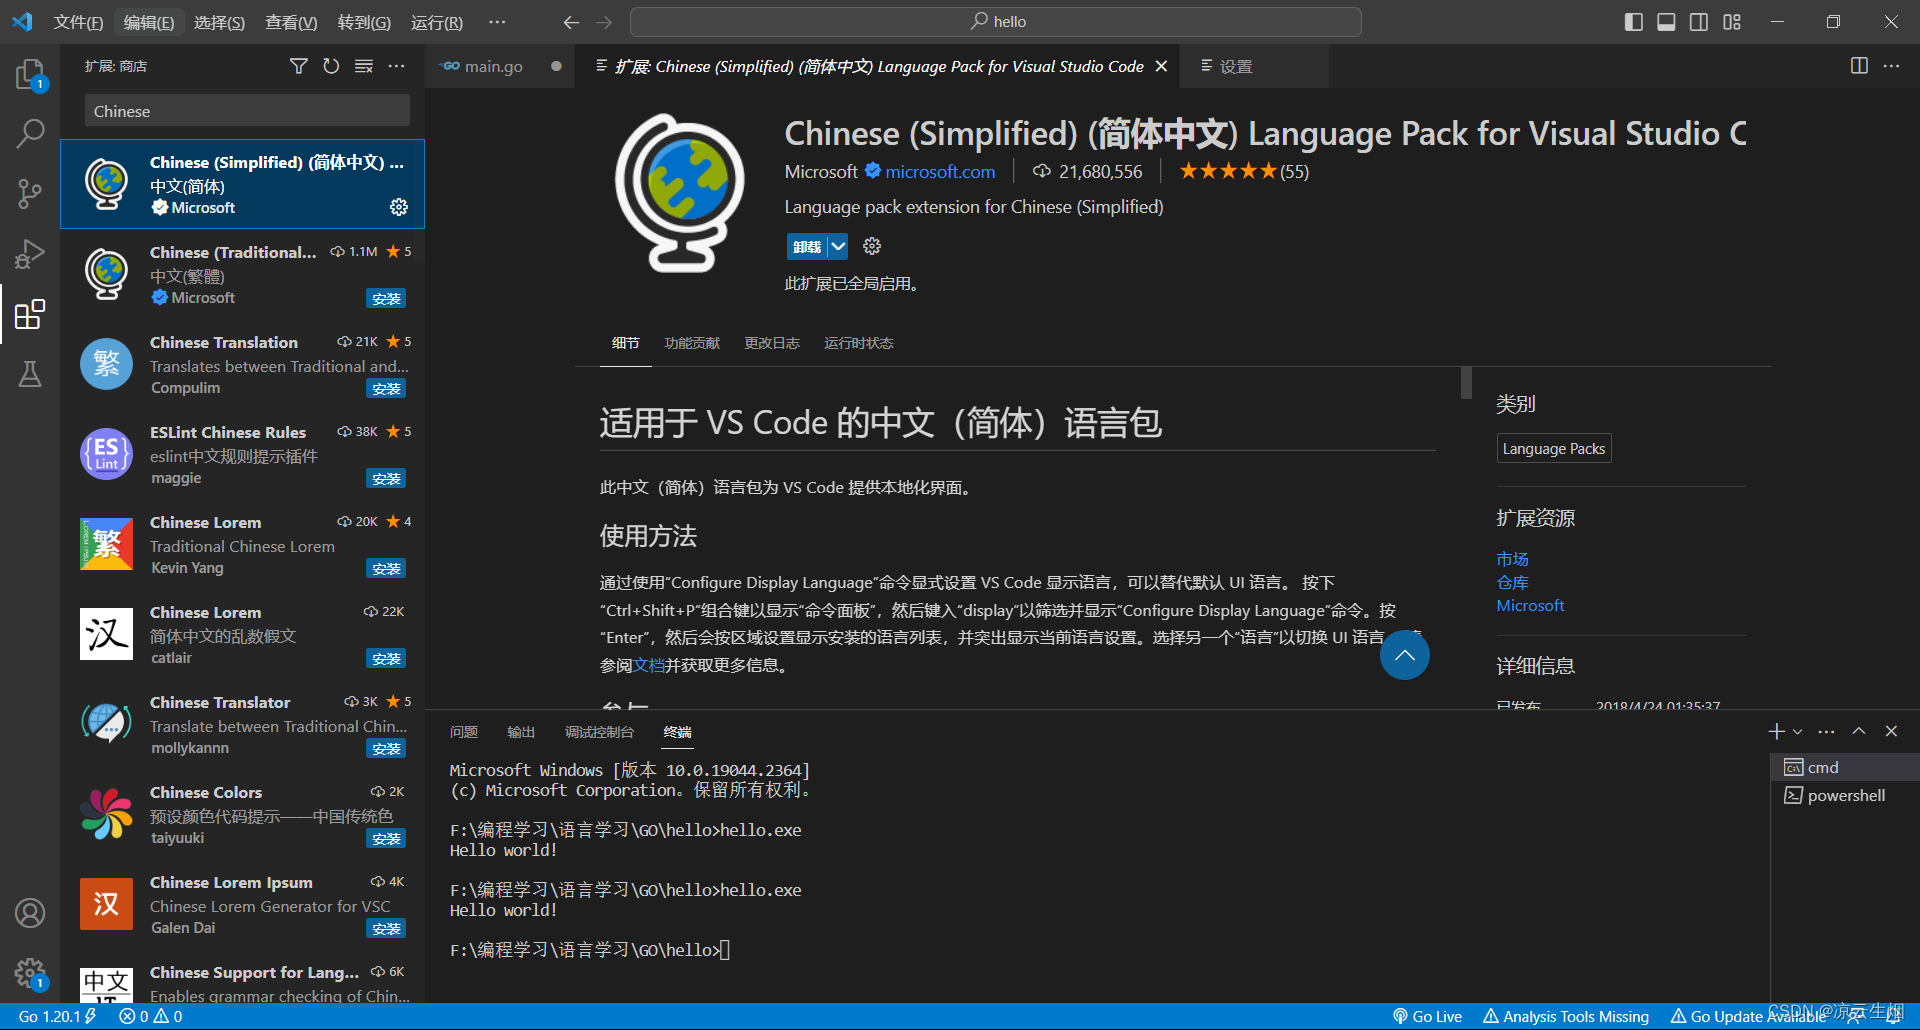The height and width of the screenshot is (1030, 1920).
Task: Toggle the primary side bar visibility
Action: point(1633,21)
